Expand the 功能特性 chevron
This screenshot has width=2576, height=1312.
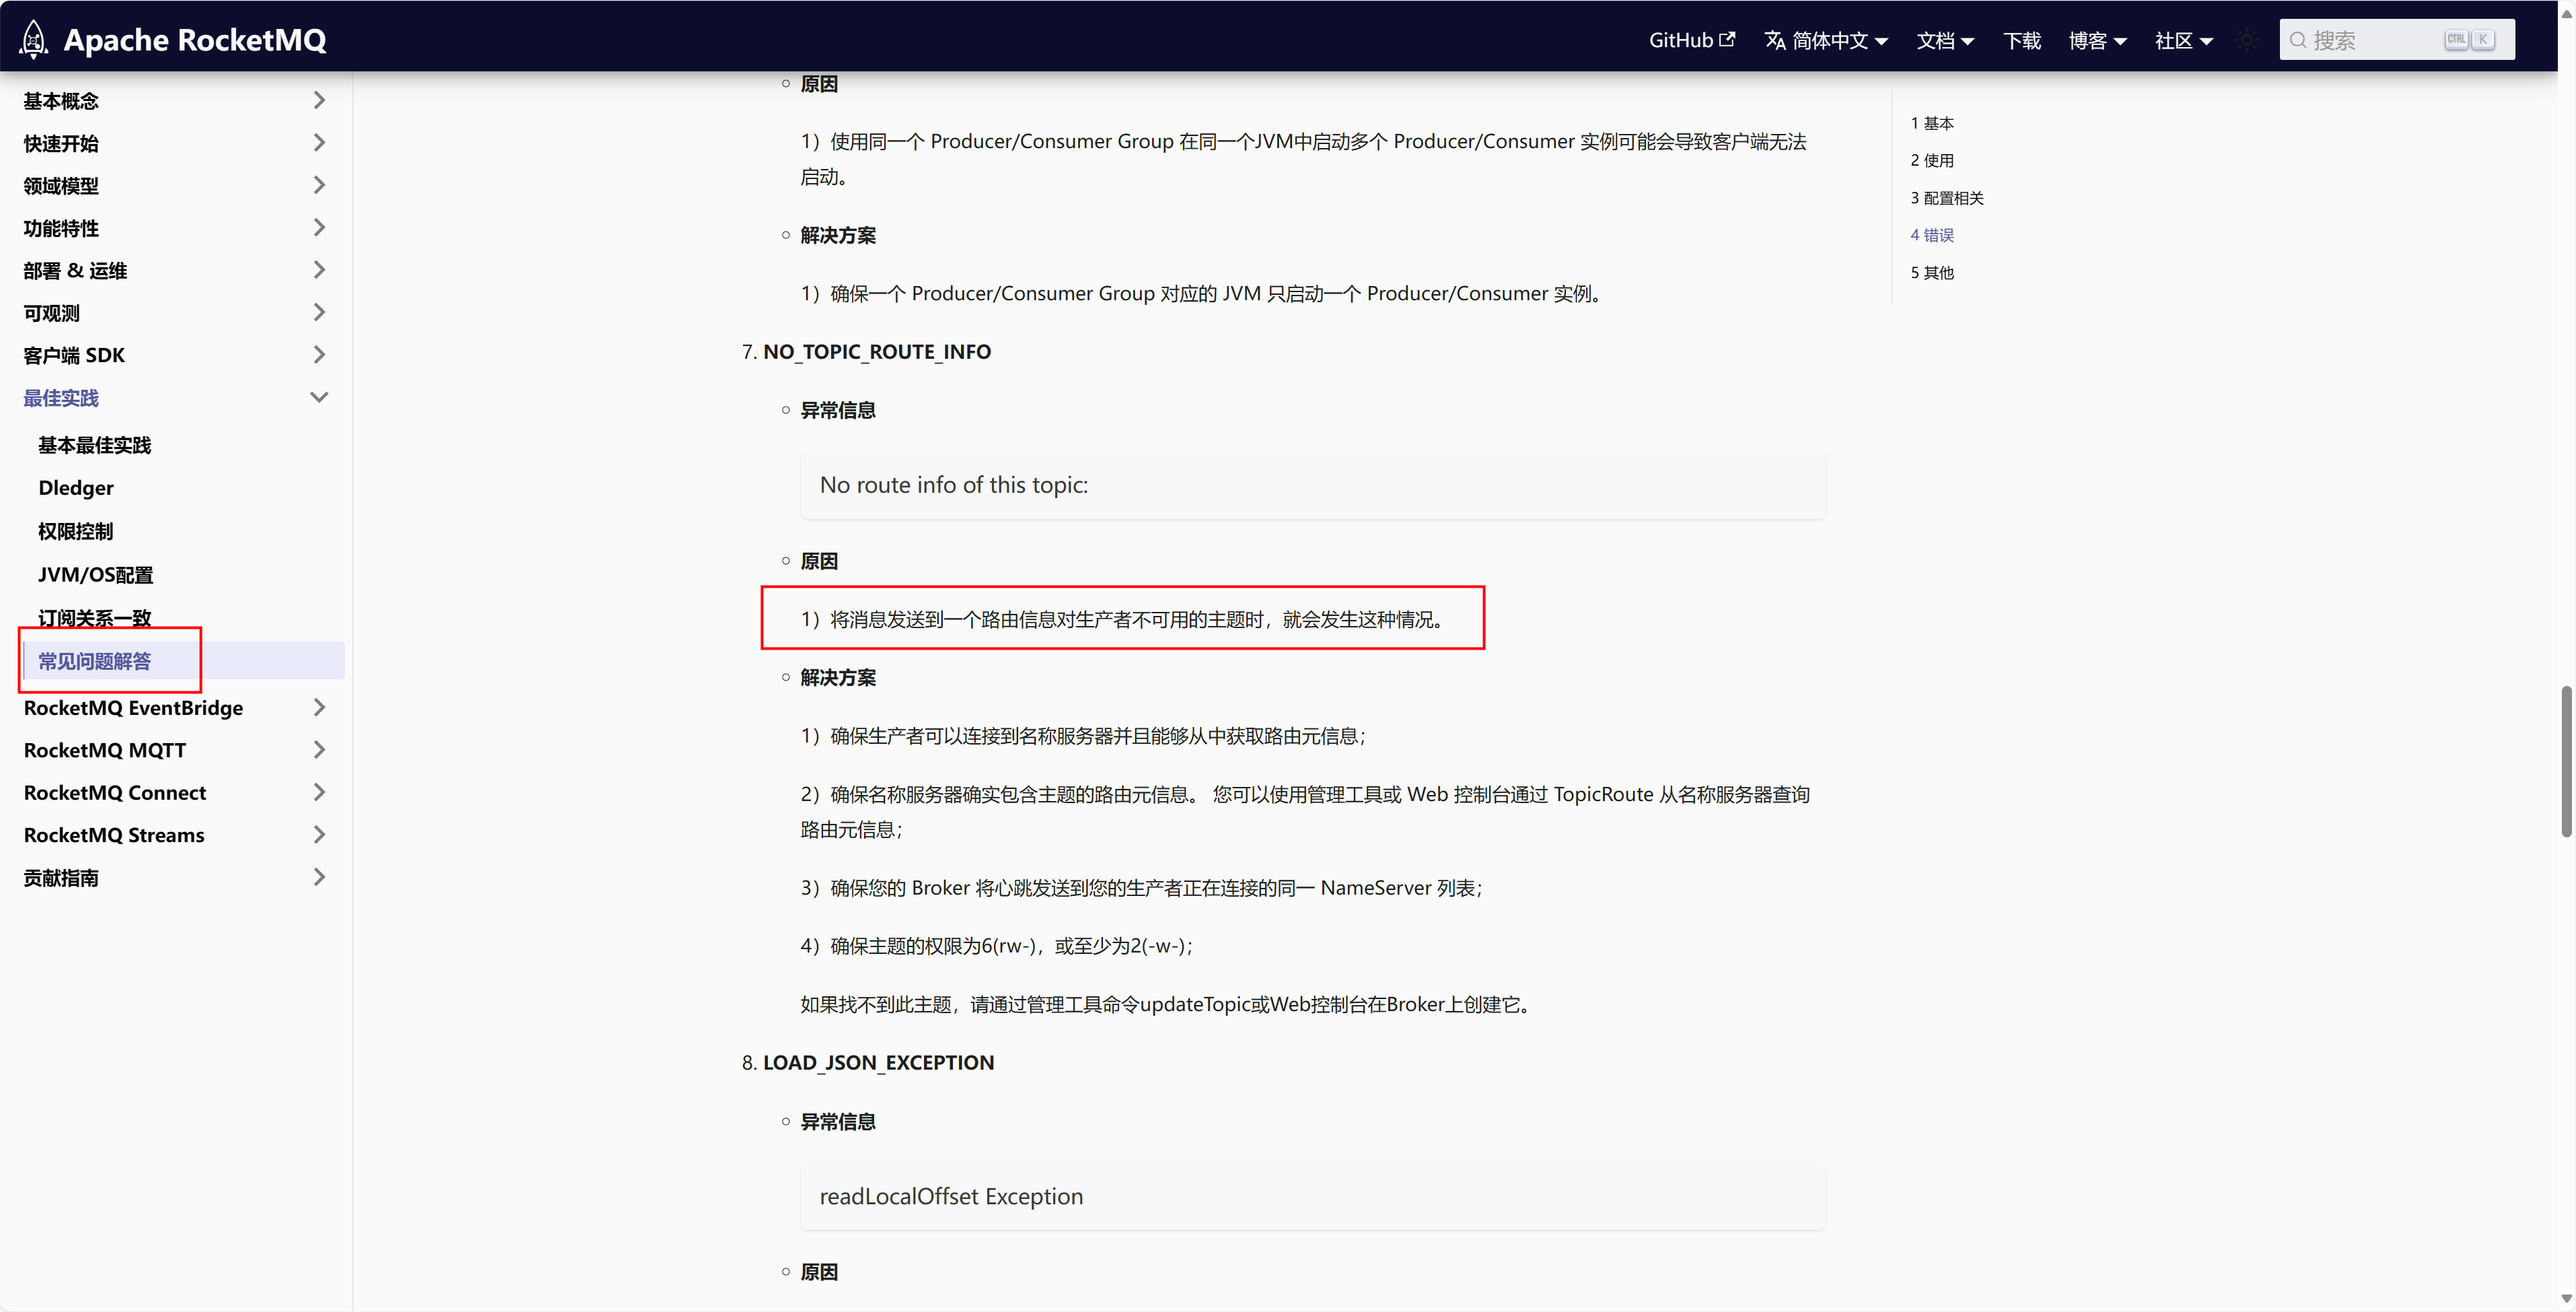coord(319,228)
